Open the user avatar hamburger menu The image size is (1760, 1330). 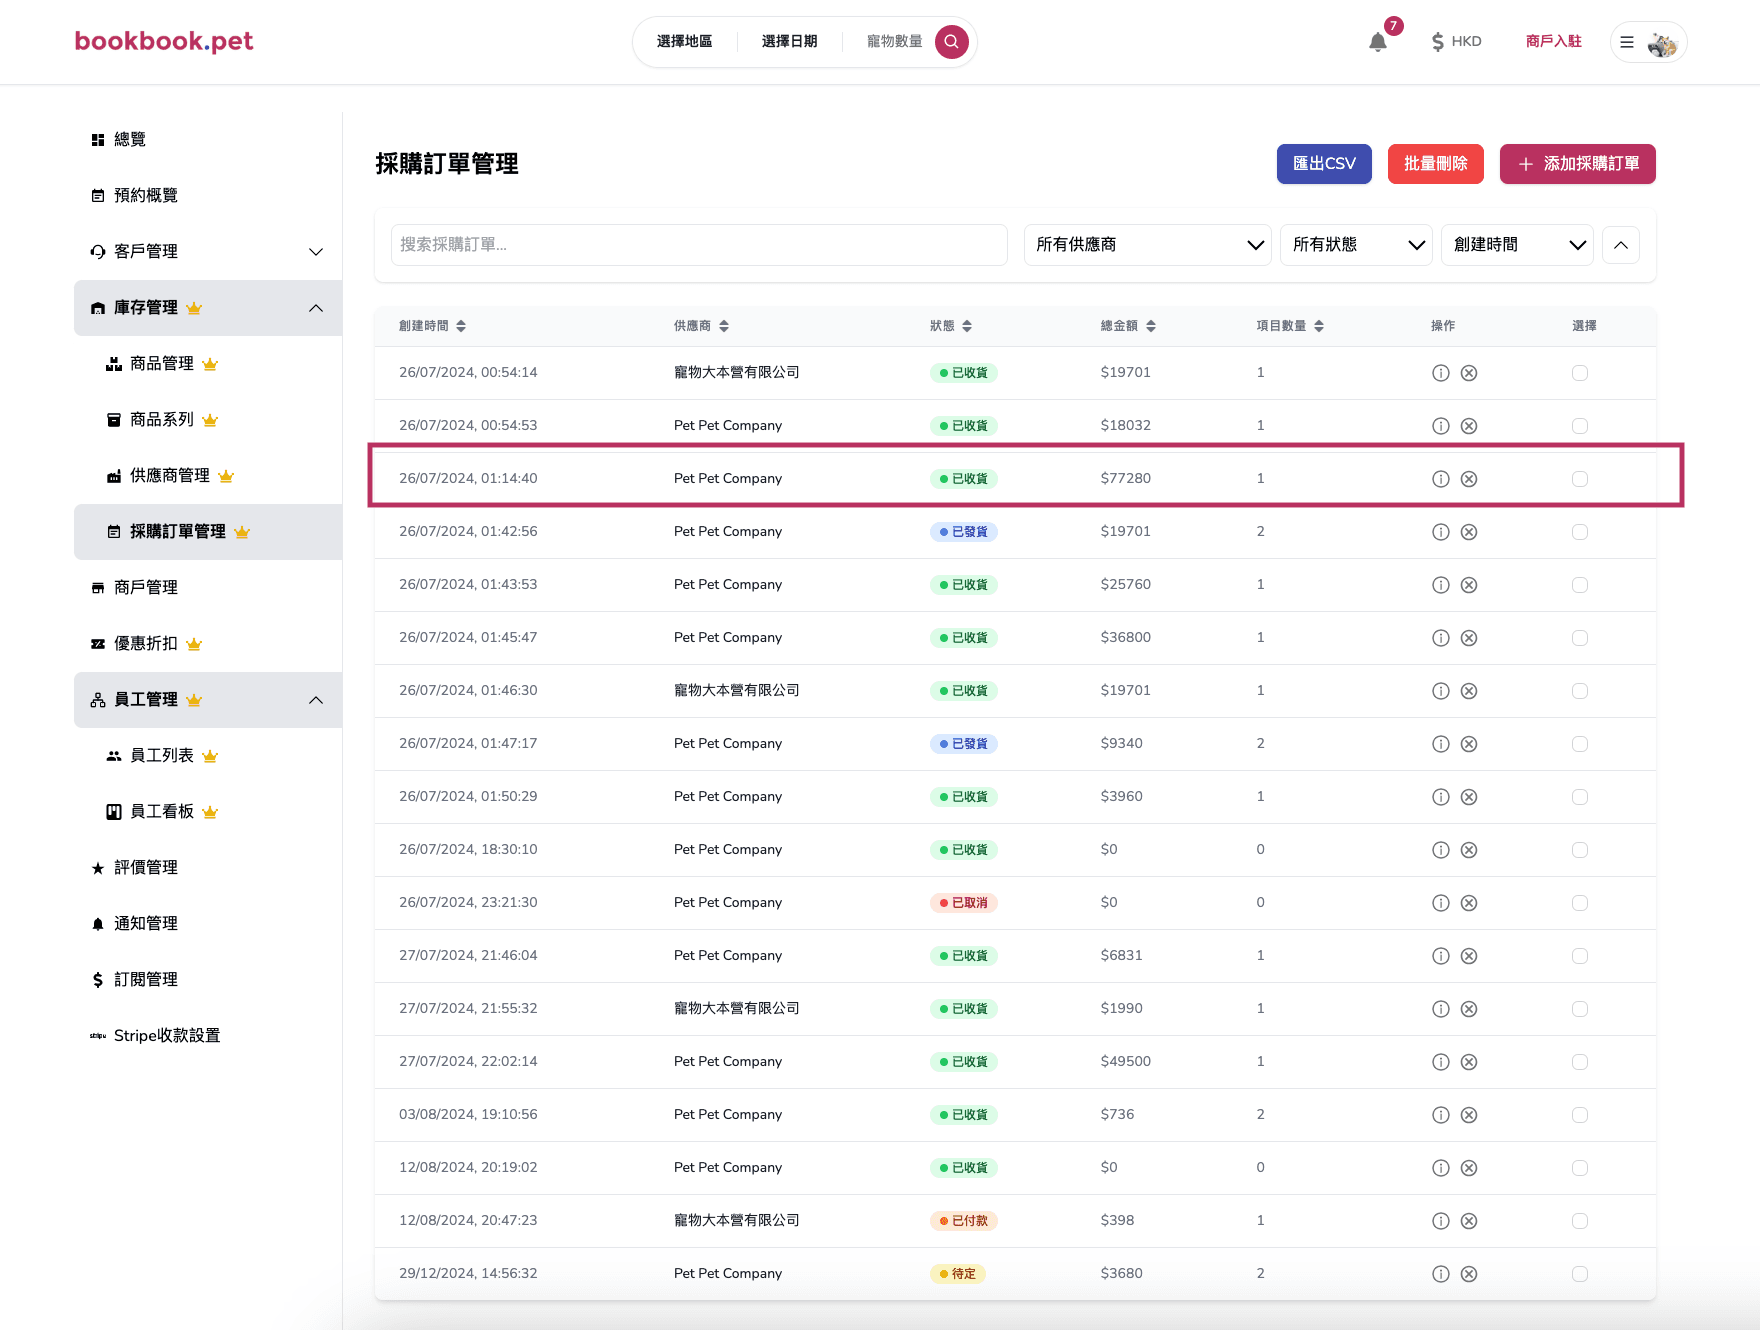pos(1648,42)
